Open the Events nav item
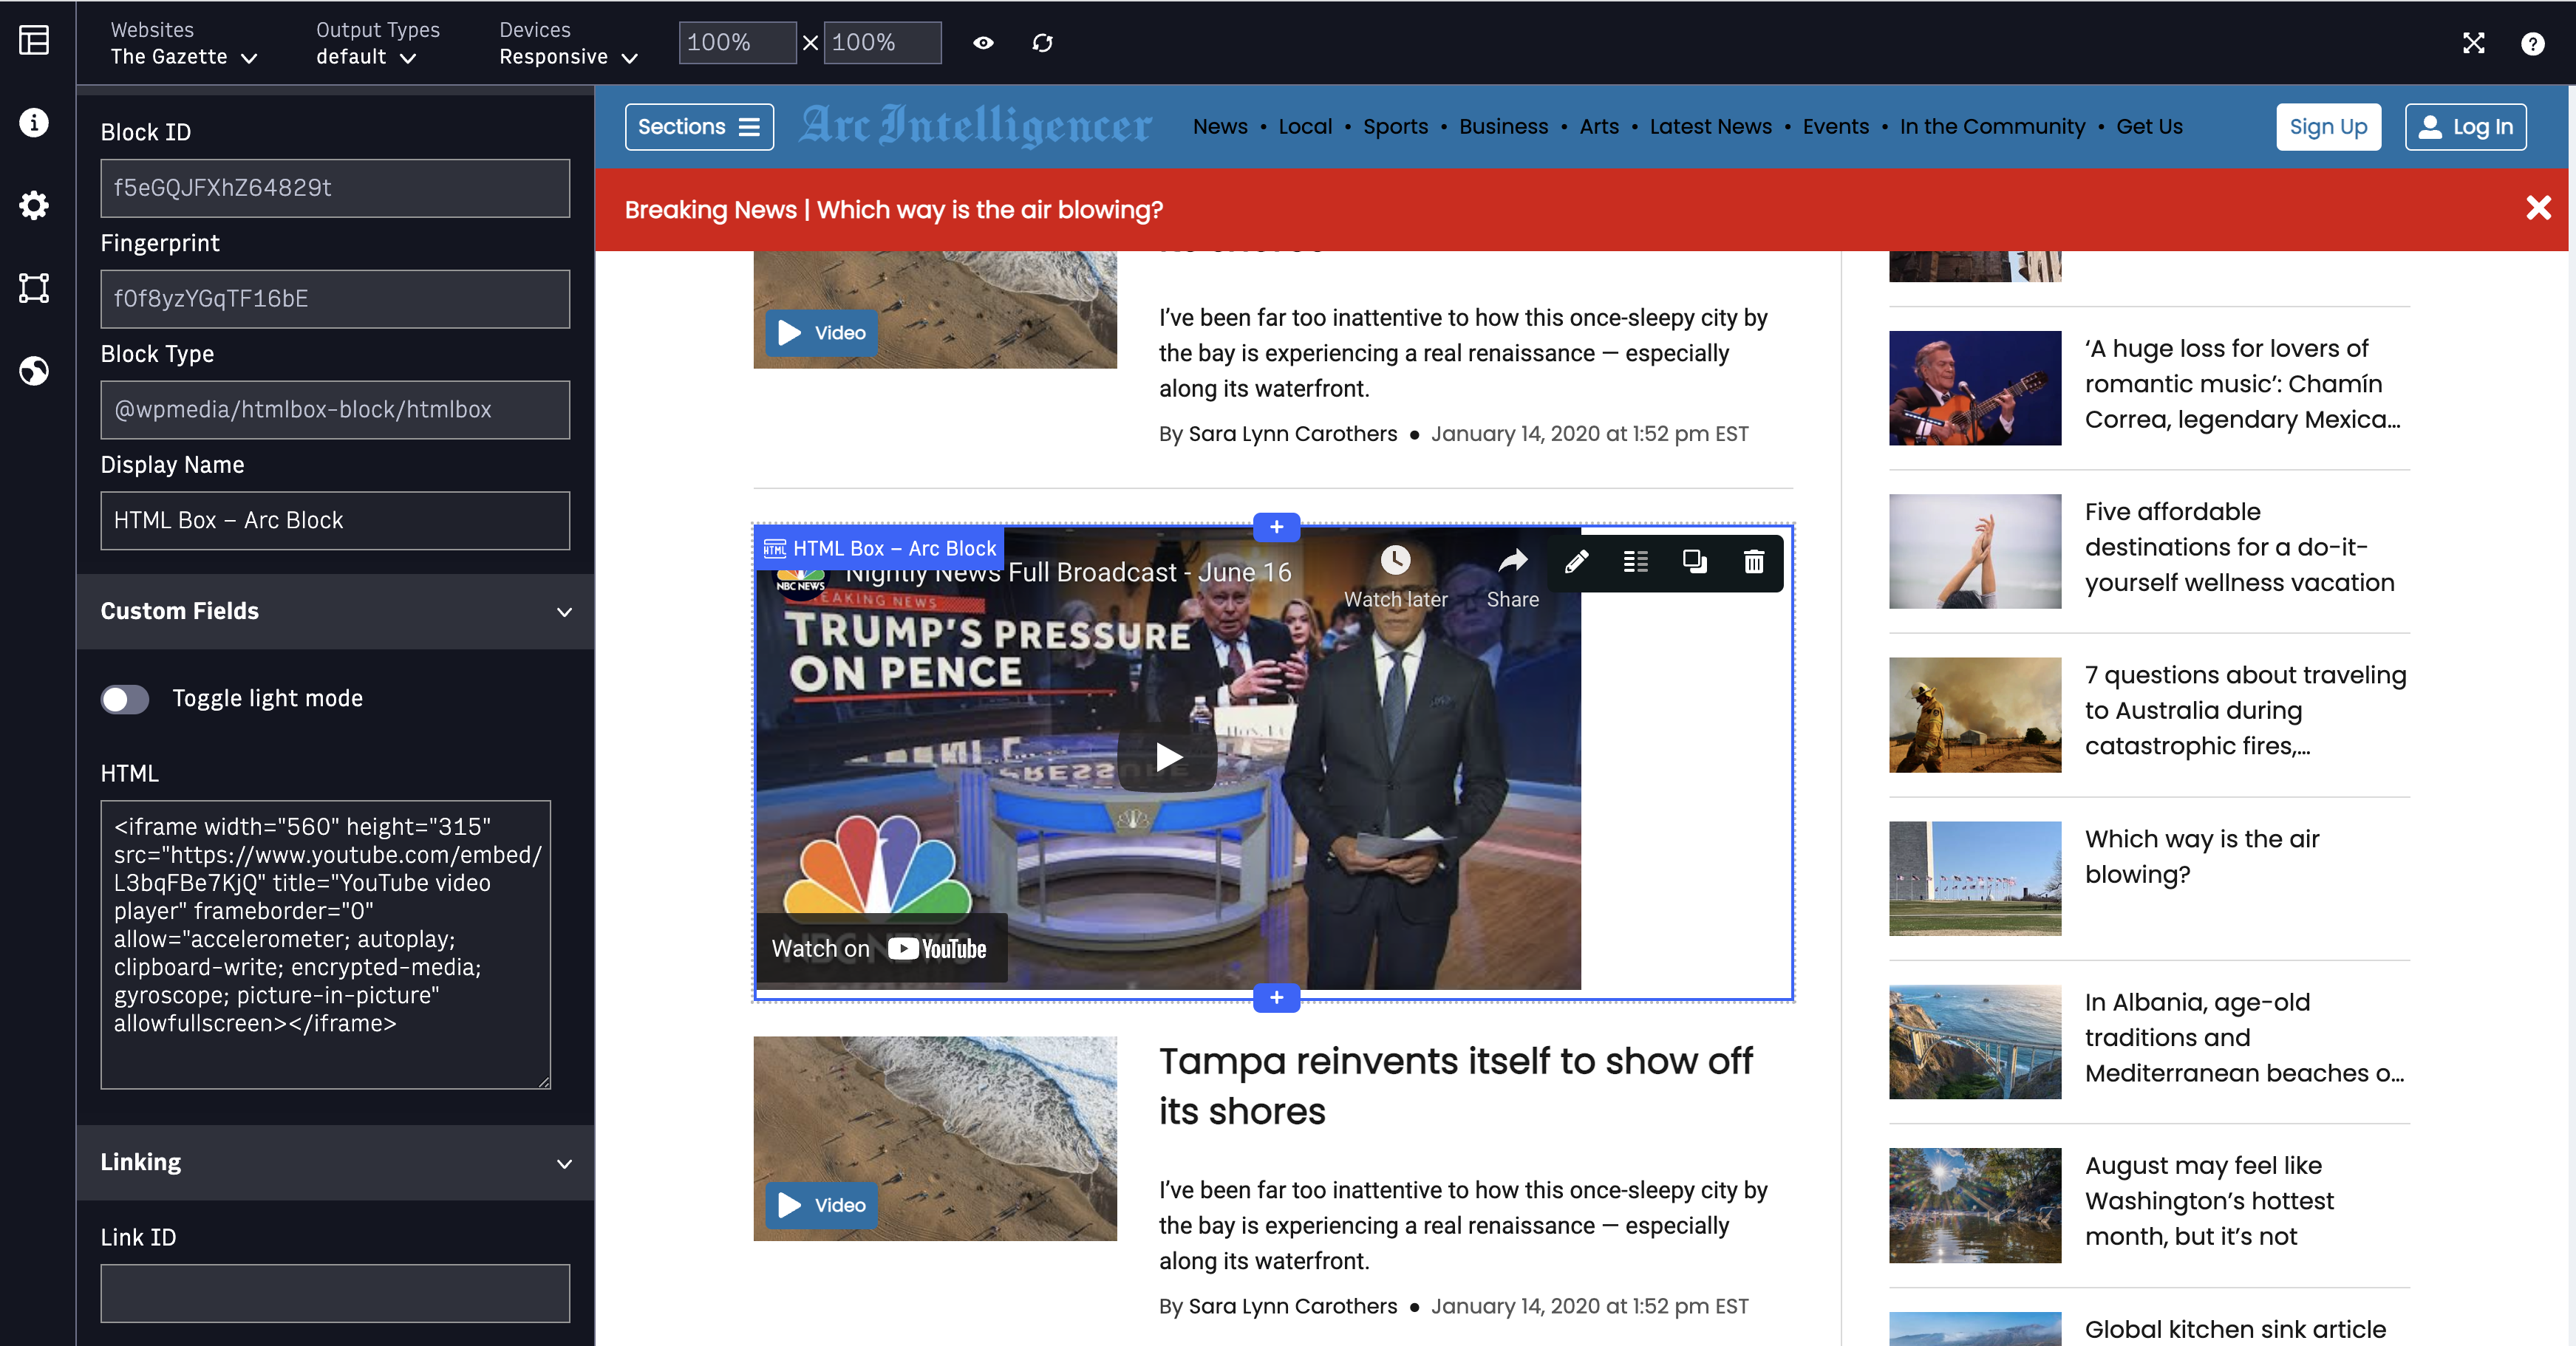 (1835, 127)
